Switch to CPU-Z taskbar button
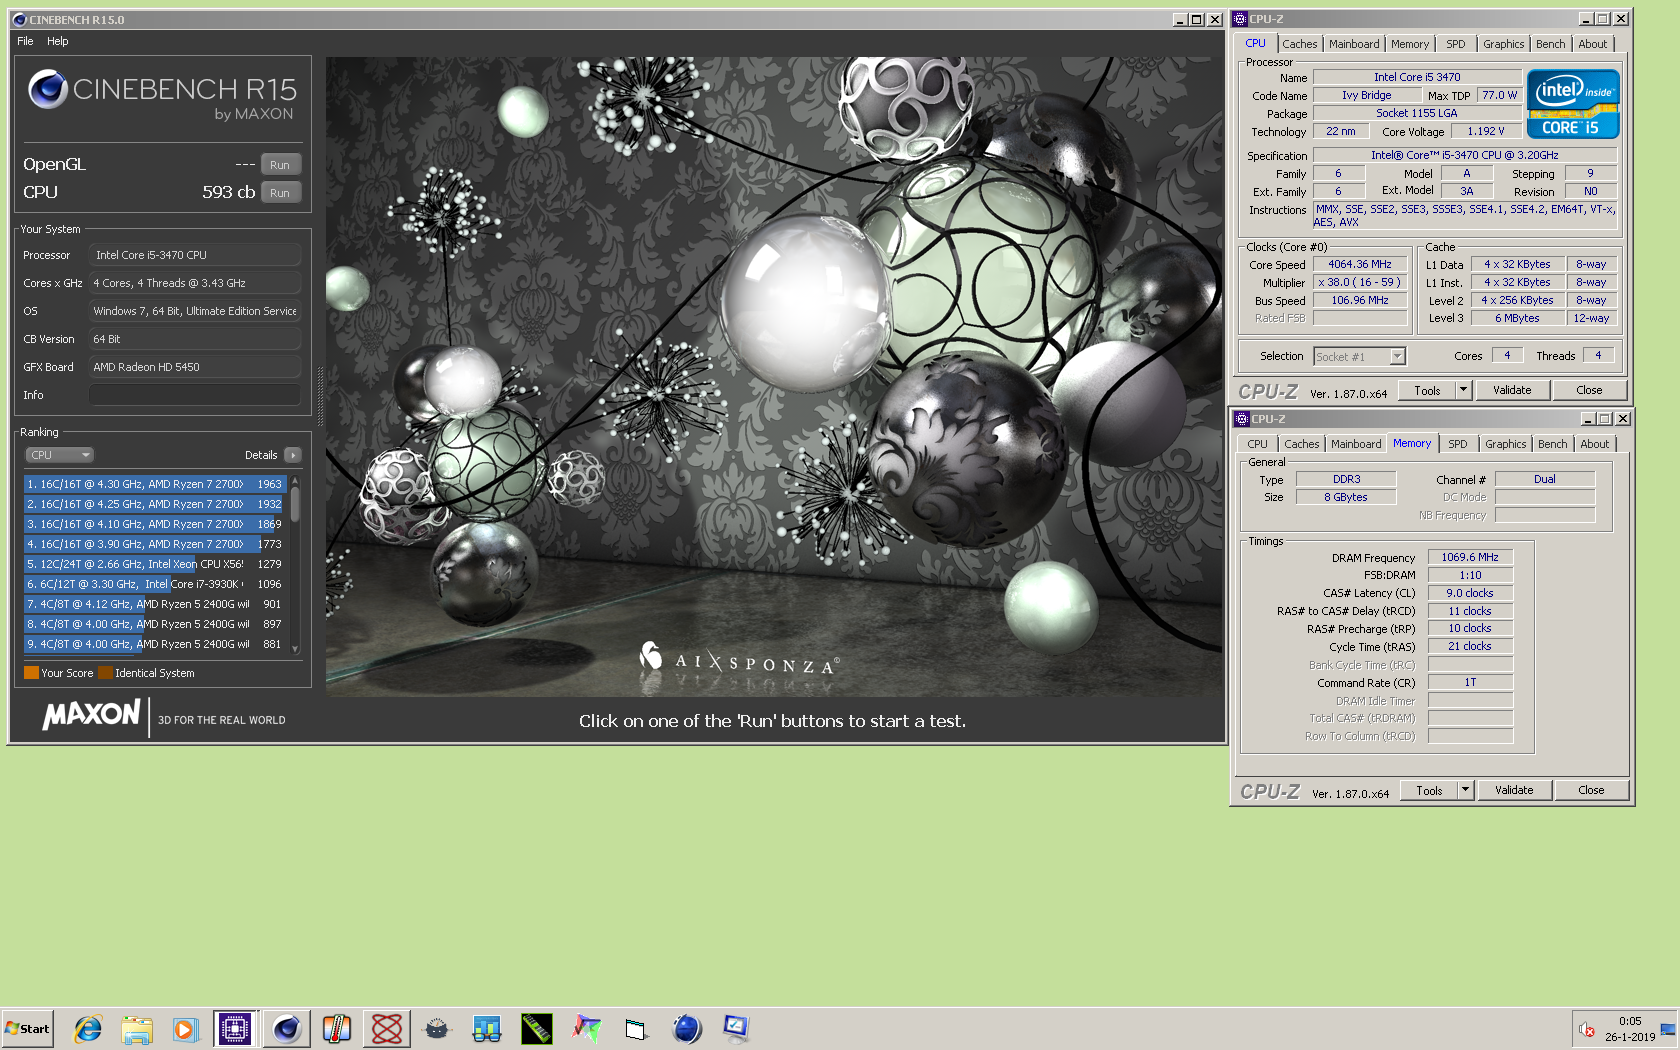 [235, 1029]
